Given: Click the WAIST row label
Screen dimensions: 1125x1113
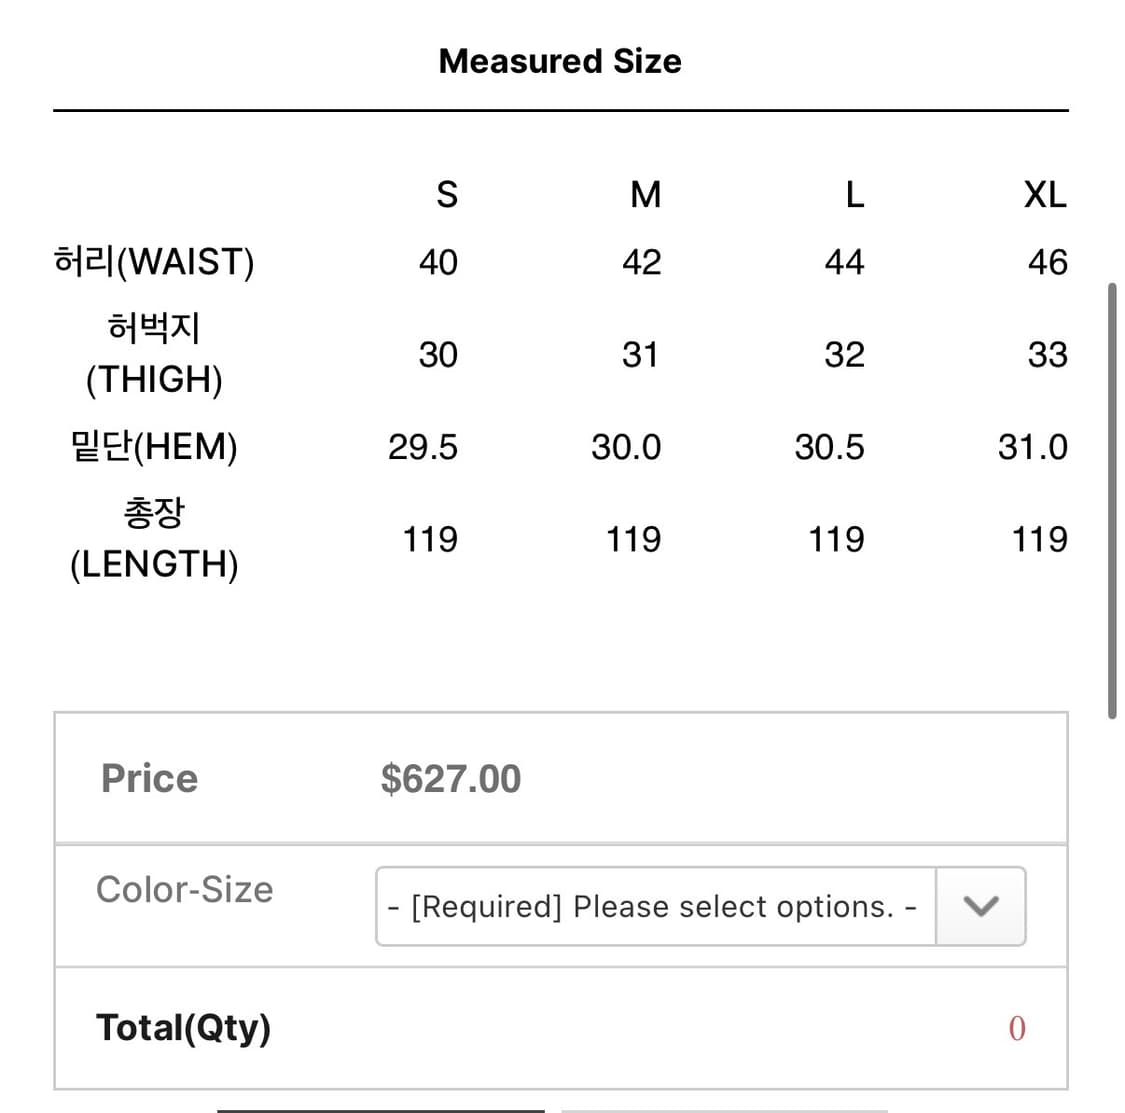Looking at the screenshot, I should coord(154,262).
